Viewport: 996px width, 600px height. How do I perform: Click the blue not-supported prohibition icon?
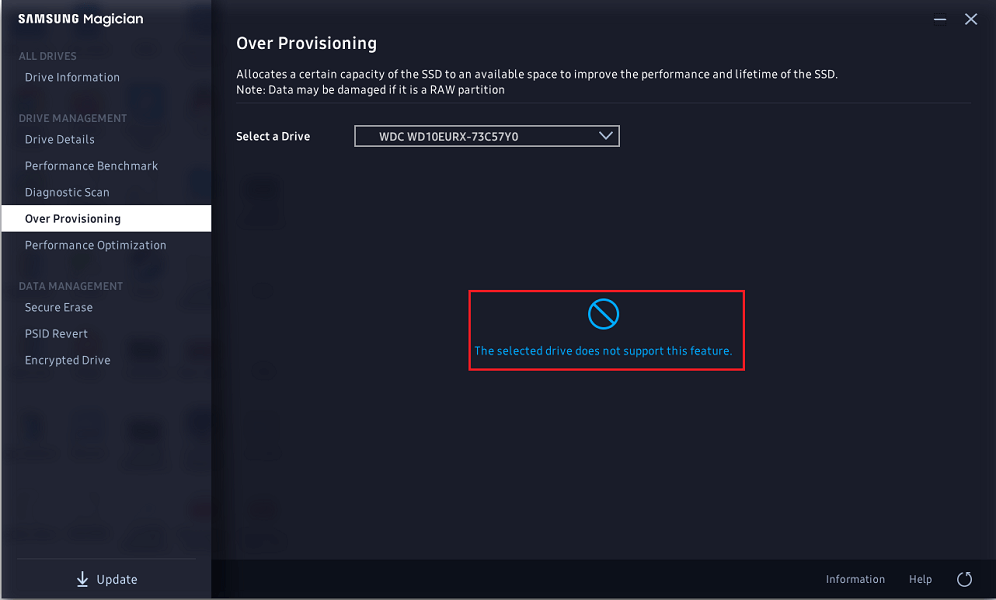click(603, 314)
